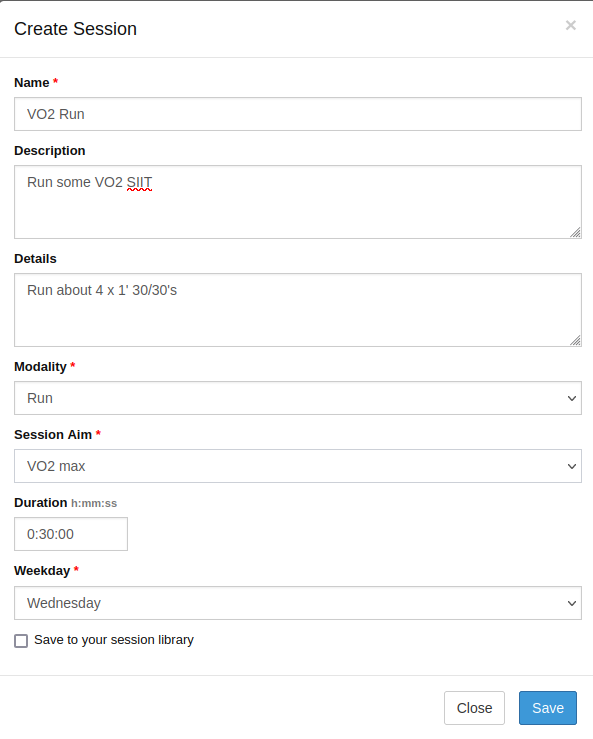This screenshot has height=739, width=593.
Task: Expand the Session Aim chevron arrow
Action: pos(572,466)
